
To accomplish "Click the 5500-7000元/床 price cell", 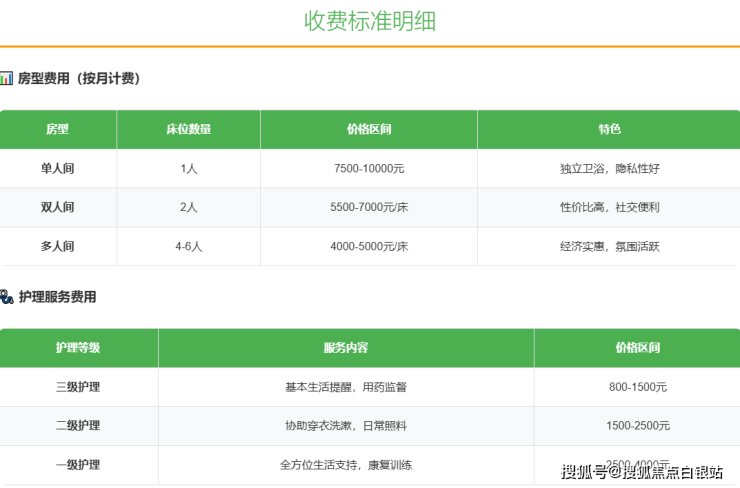I will 369,207.
